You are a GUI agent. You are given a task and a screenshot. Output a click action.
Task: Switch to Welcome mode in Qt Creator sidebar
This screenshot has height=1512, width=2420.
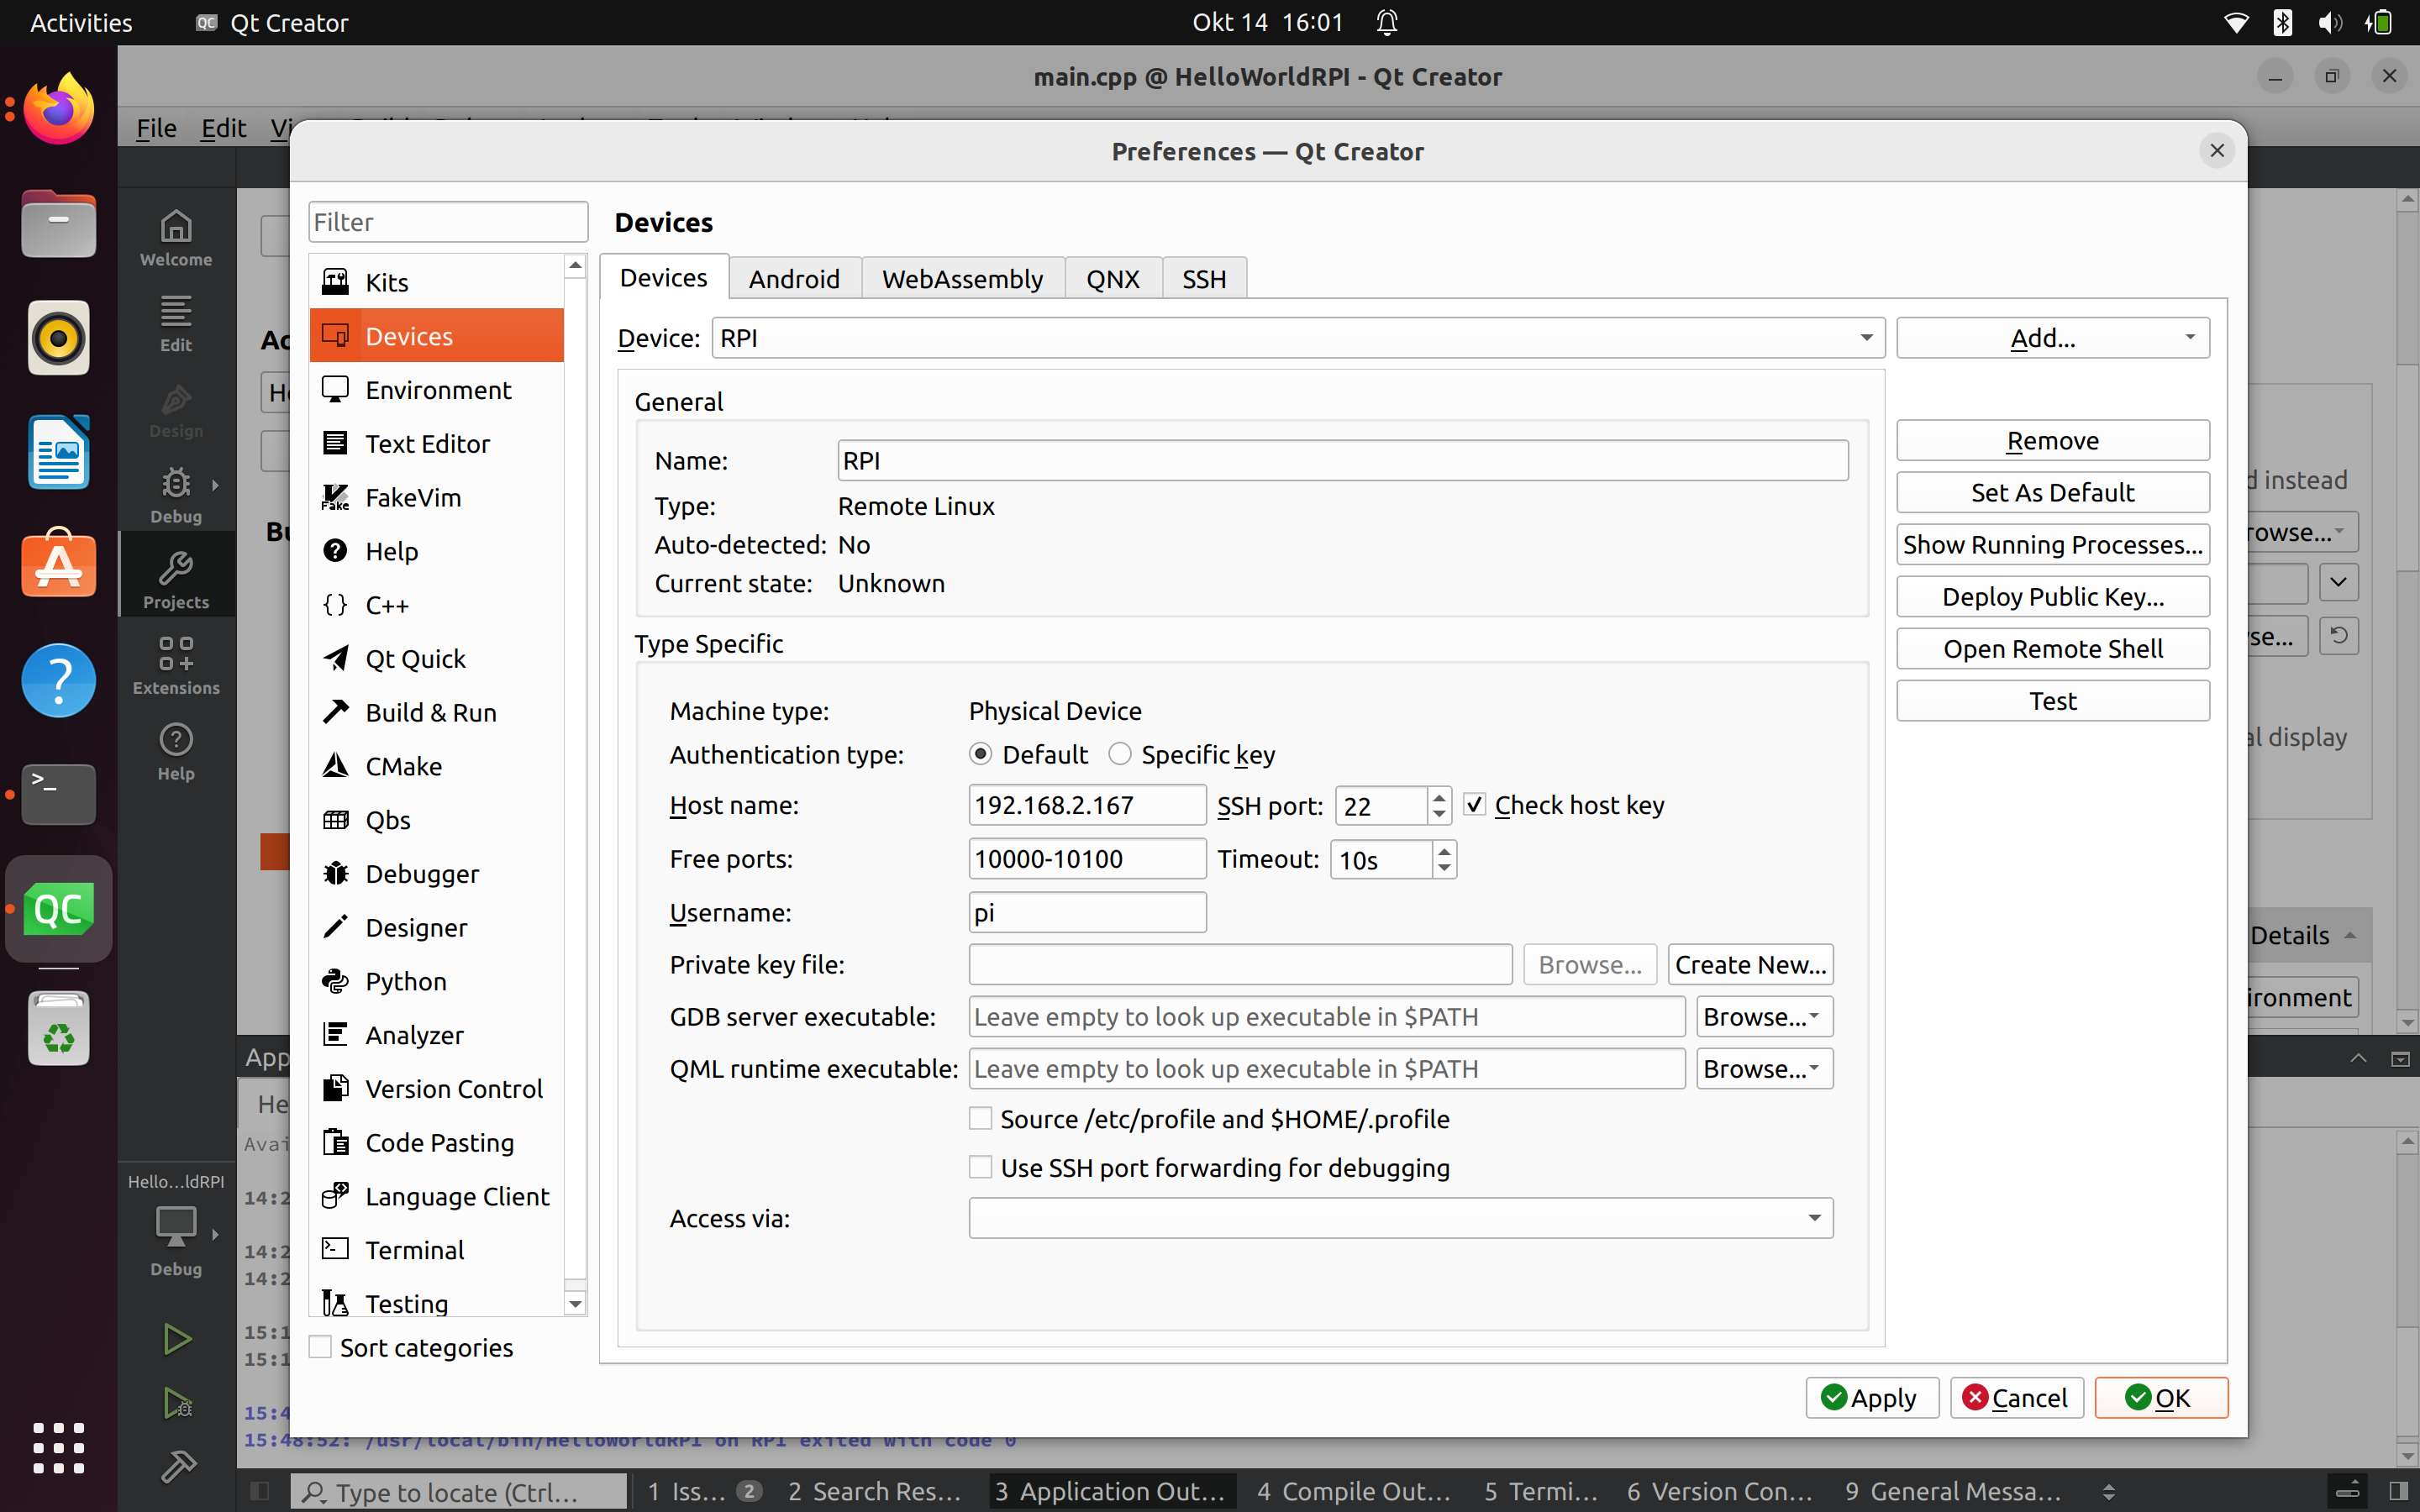coord(176,238)
